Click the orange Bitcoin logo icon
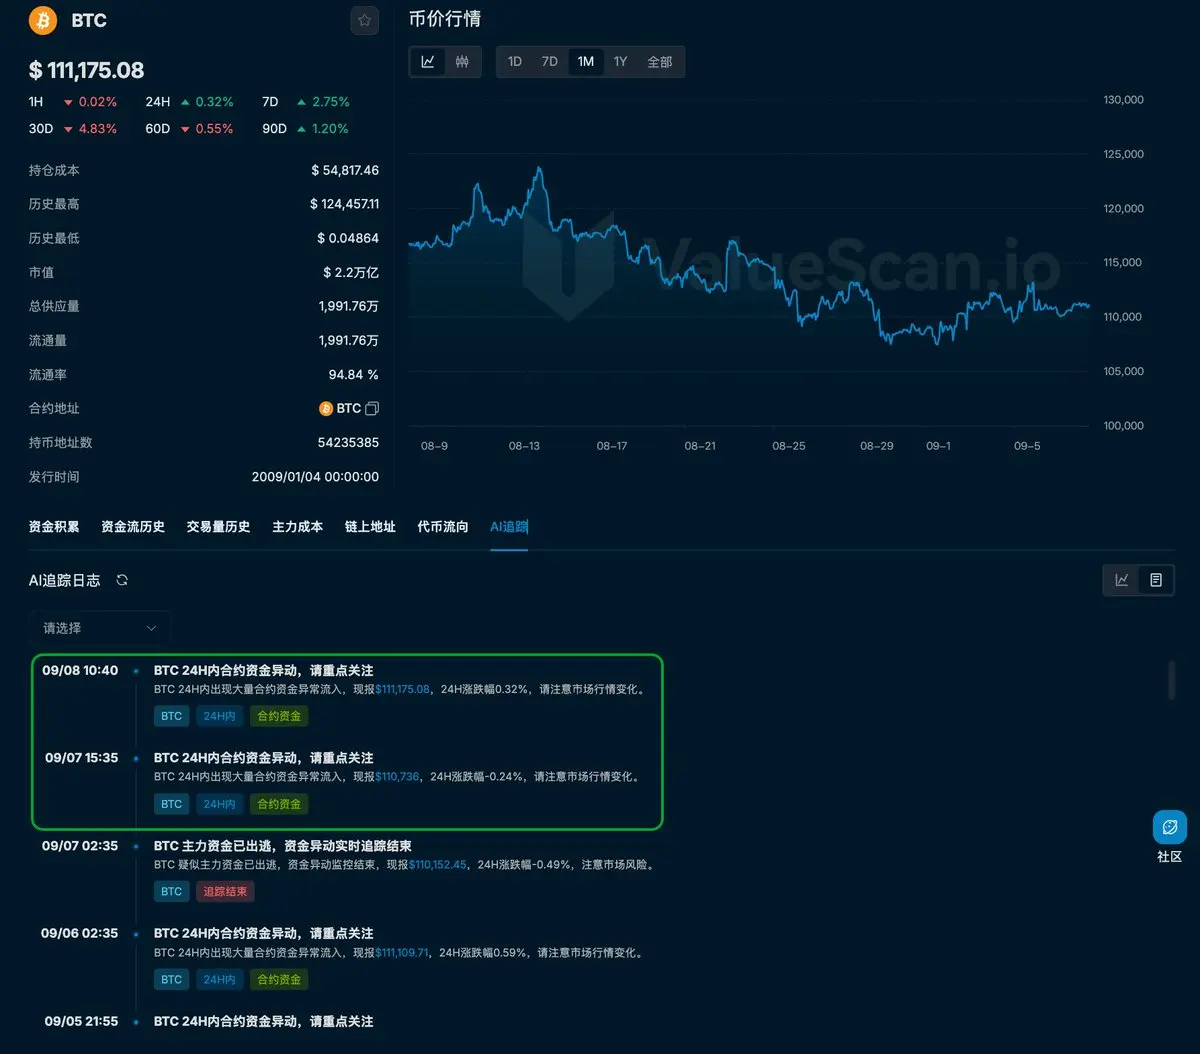 point(43,20)
